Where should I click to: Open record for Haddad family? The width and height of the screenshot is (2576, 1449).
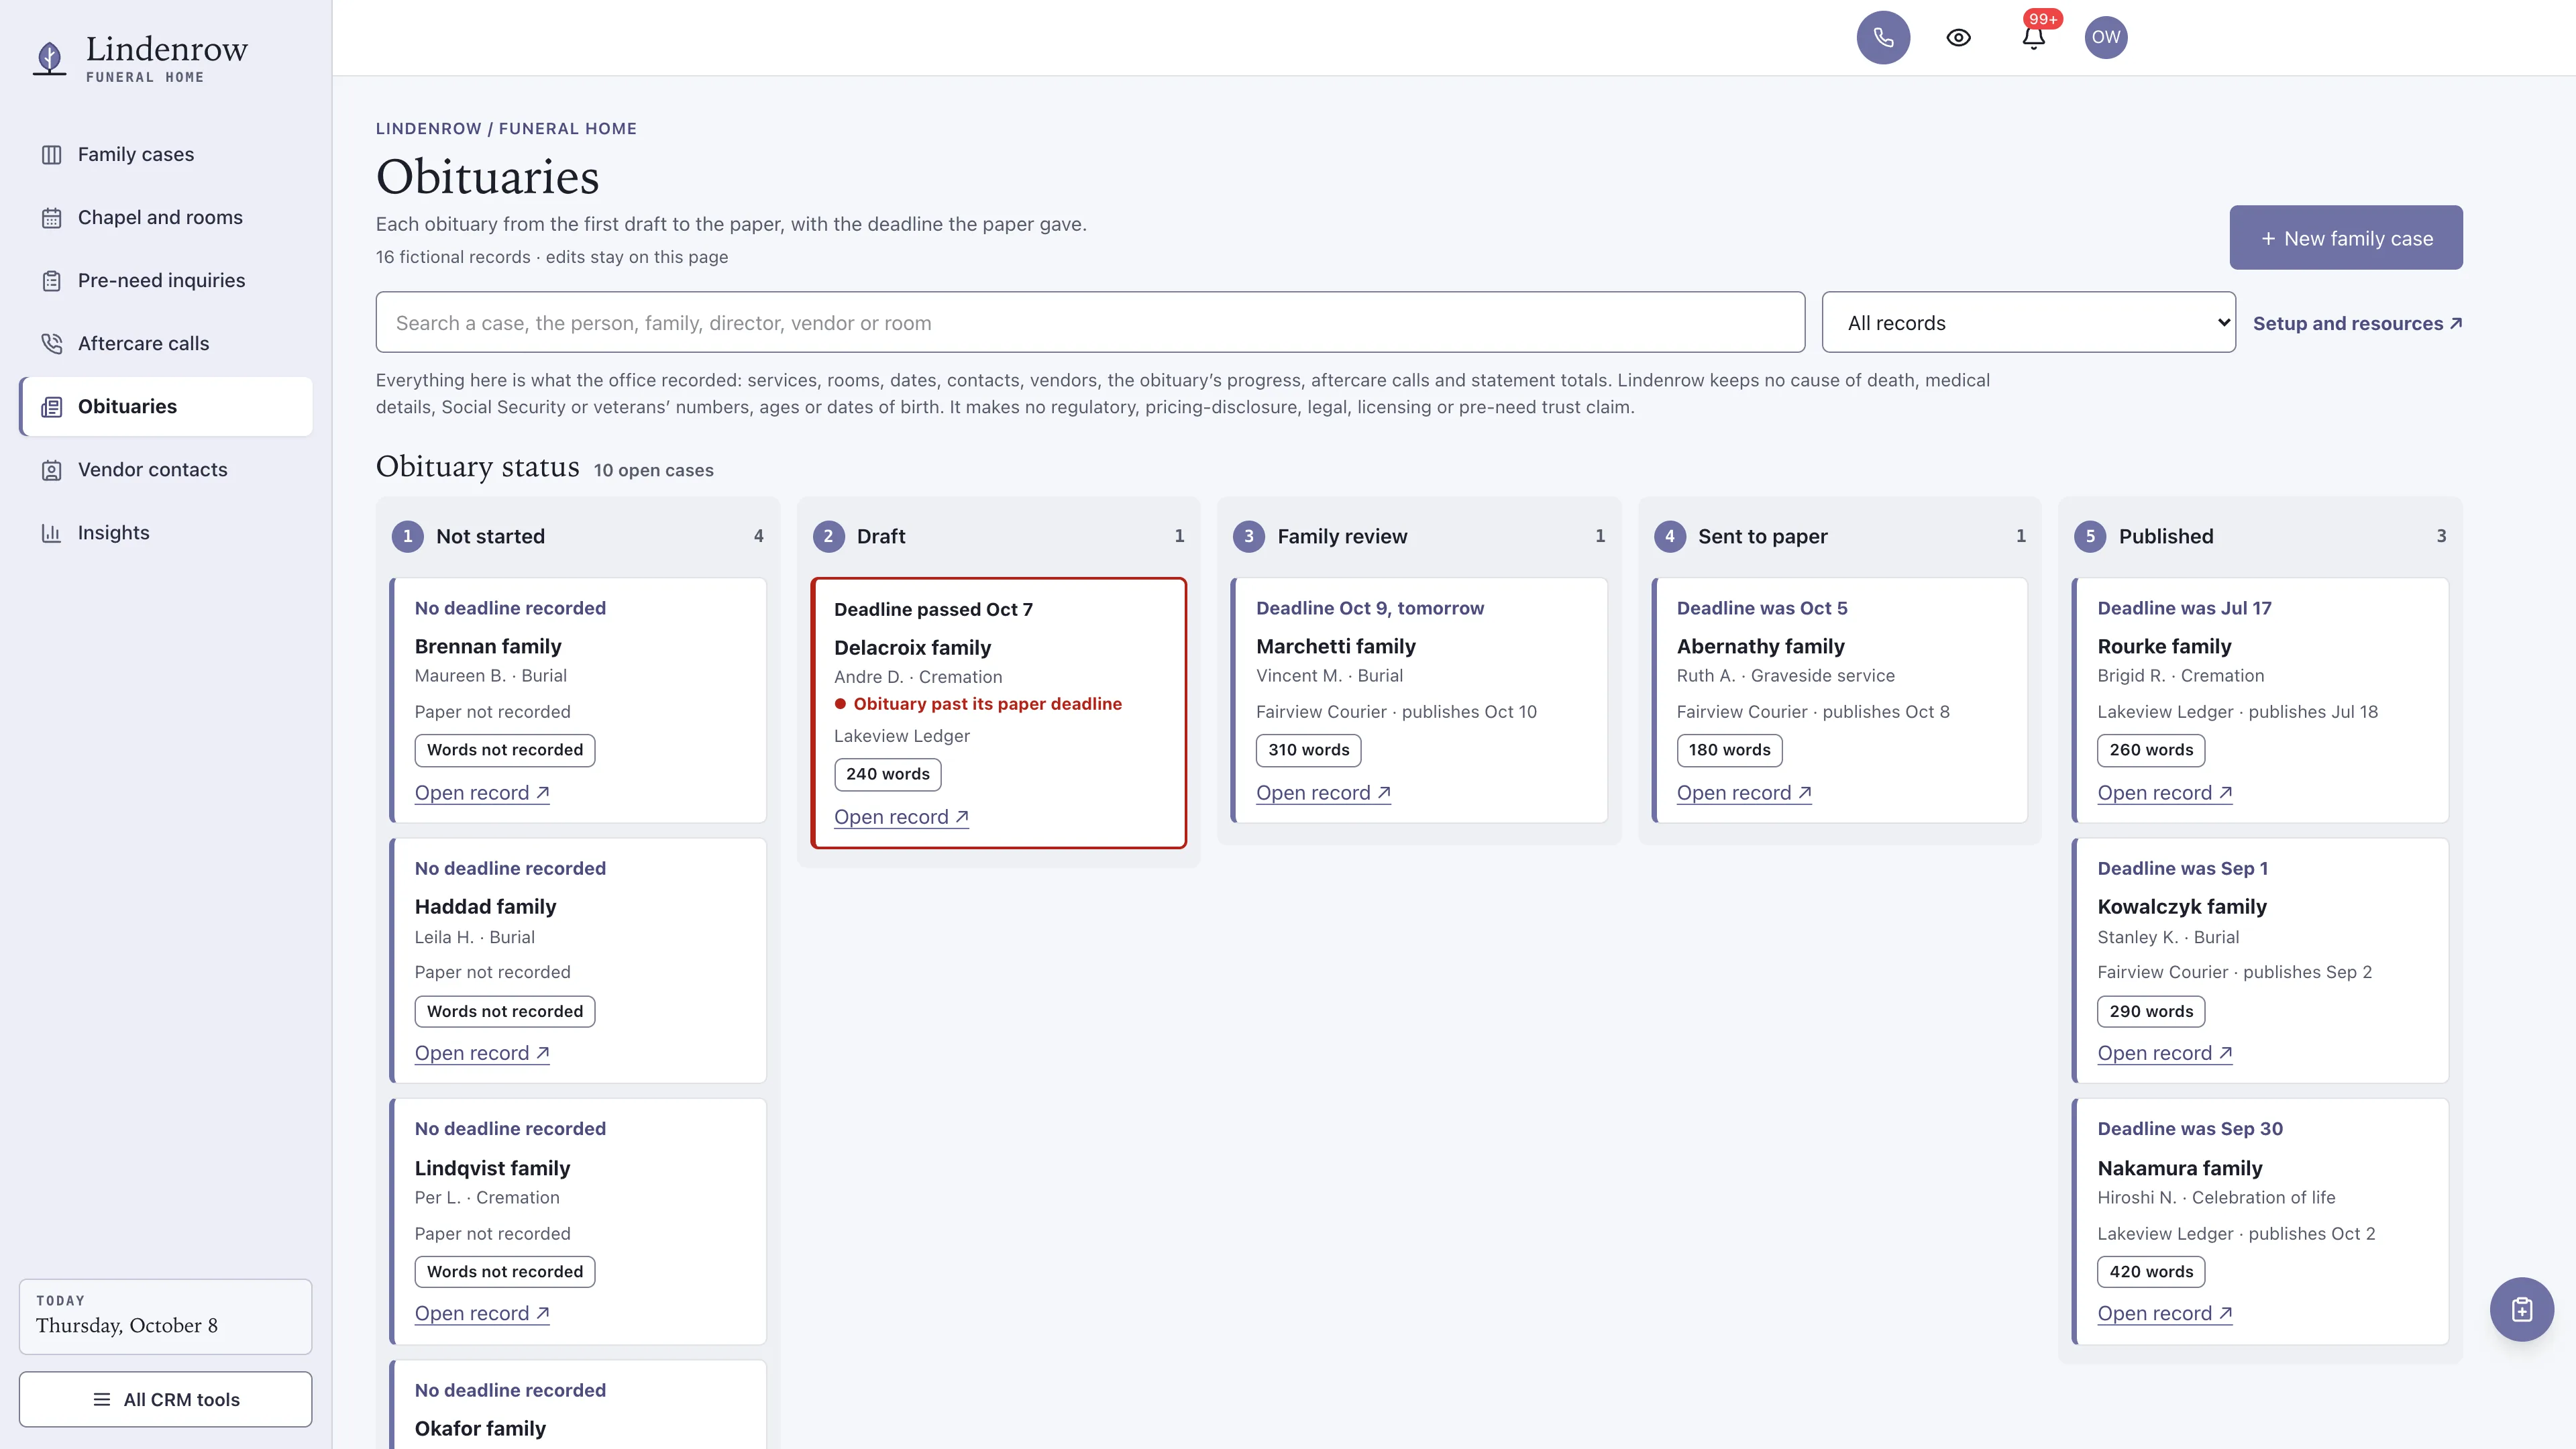(x=482, y=1053)
